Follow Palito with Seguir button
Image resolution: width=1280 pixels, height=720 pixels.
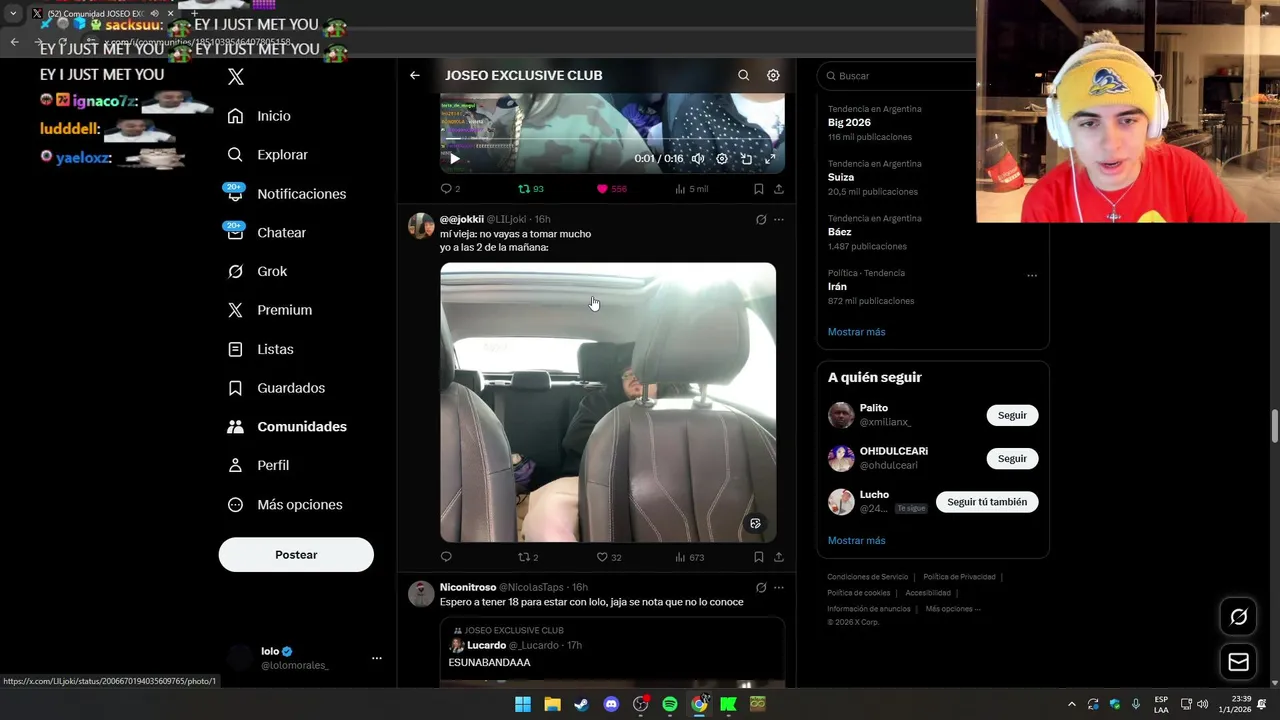pos(1012,415)
